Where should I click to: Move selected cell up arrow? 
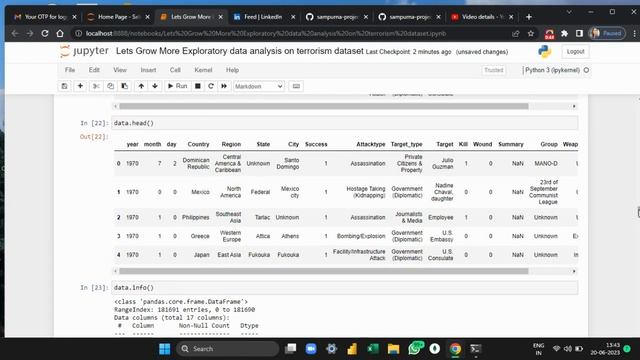(141, 86)
